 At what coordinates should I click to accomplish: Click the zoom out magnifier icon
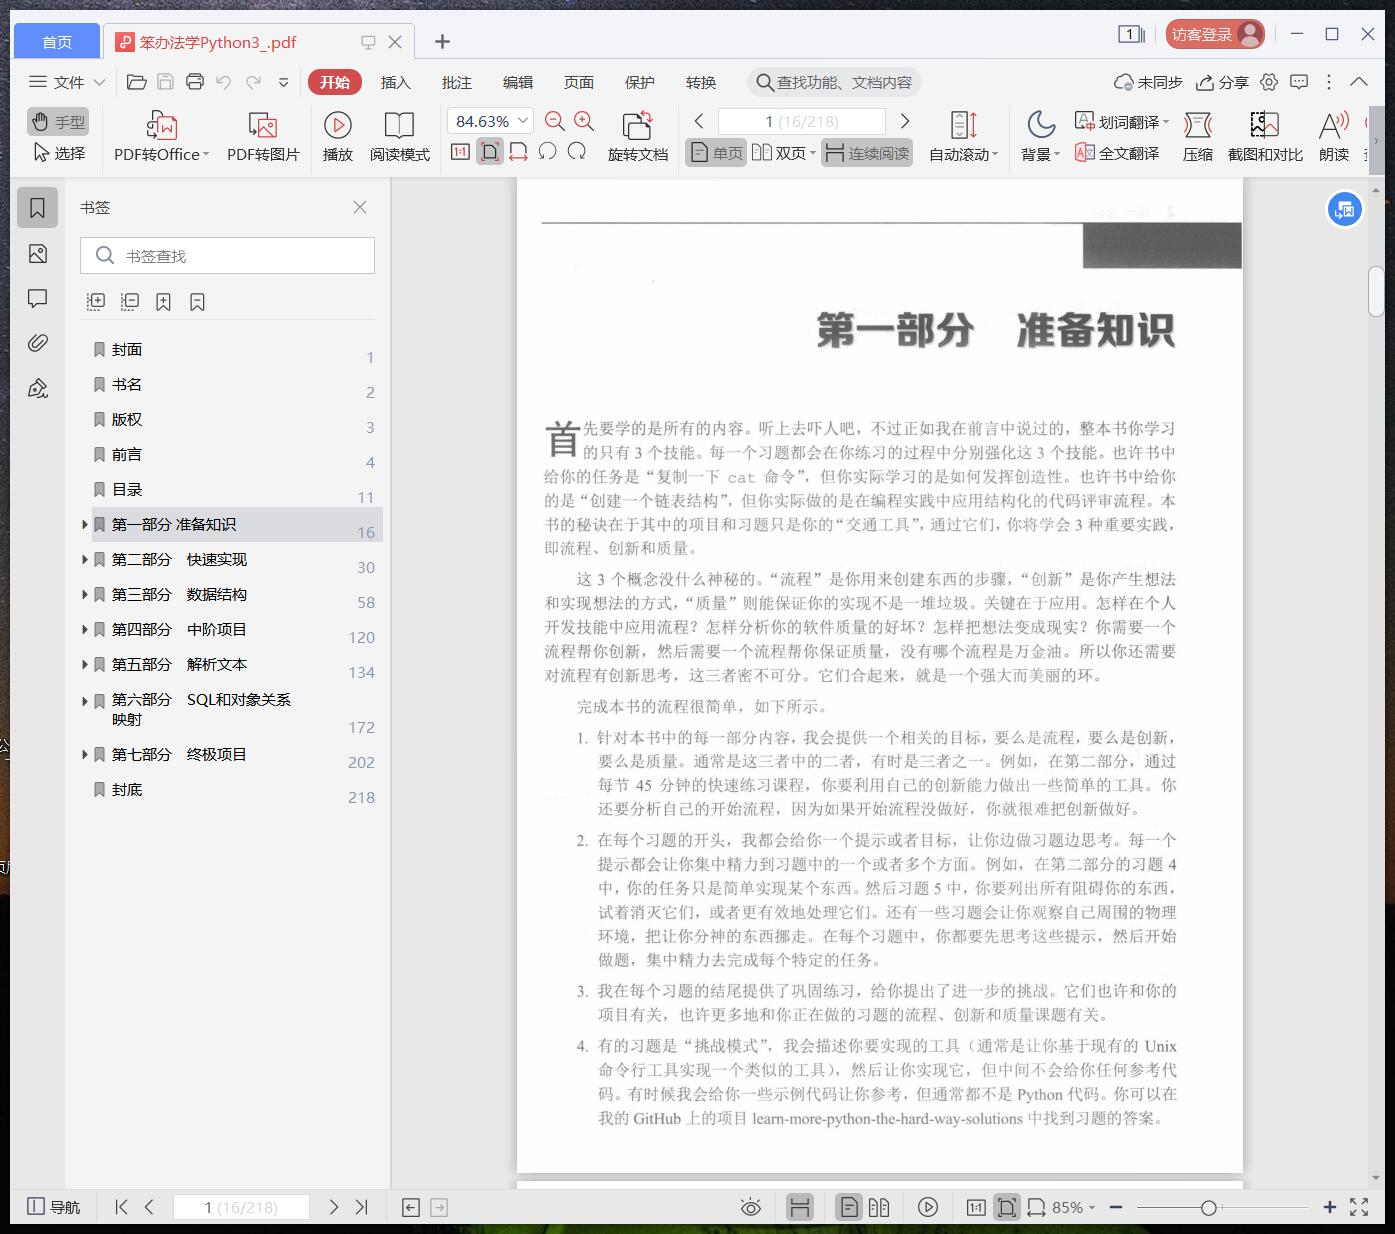point(555,121)
